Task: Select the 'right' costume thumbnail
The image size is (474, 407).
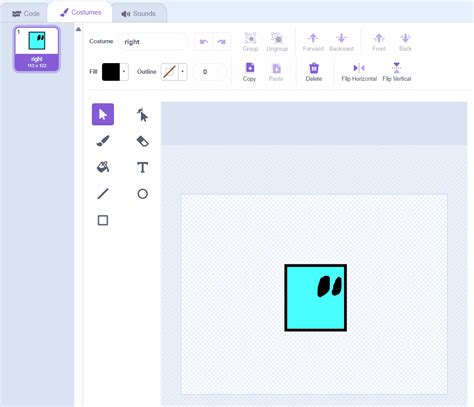Action: [x=37, y=49]
